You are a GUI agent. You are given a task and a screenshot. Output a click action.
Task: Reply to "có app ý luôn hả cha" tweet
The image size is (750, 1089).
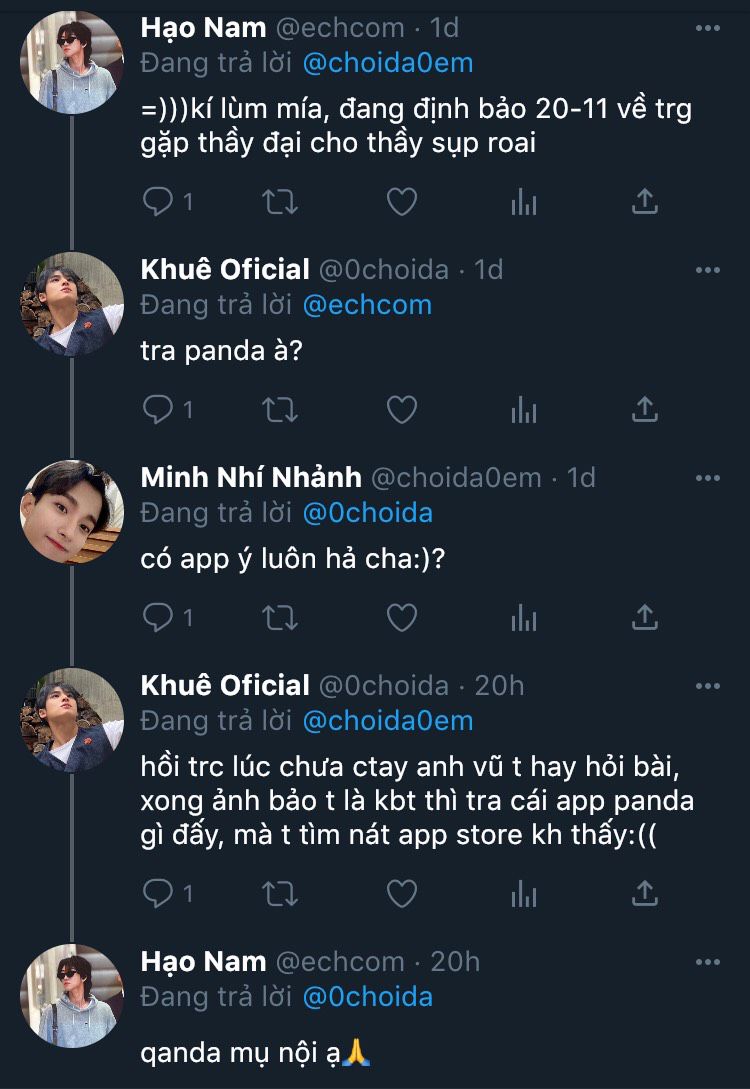click(x=158, y=618)
